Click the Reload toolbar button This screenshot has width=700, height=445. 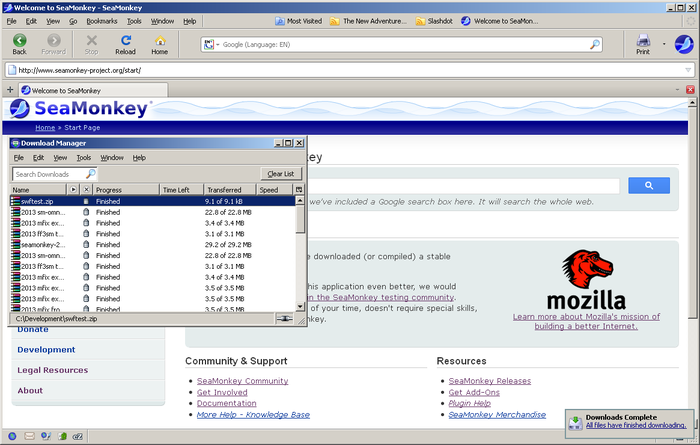point(125,44)
